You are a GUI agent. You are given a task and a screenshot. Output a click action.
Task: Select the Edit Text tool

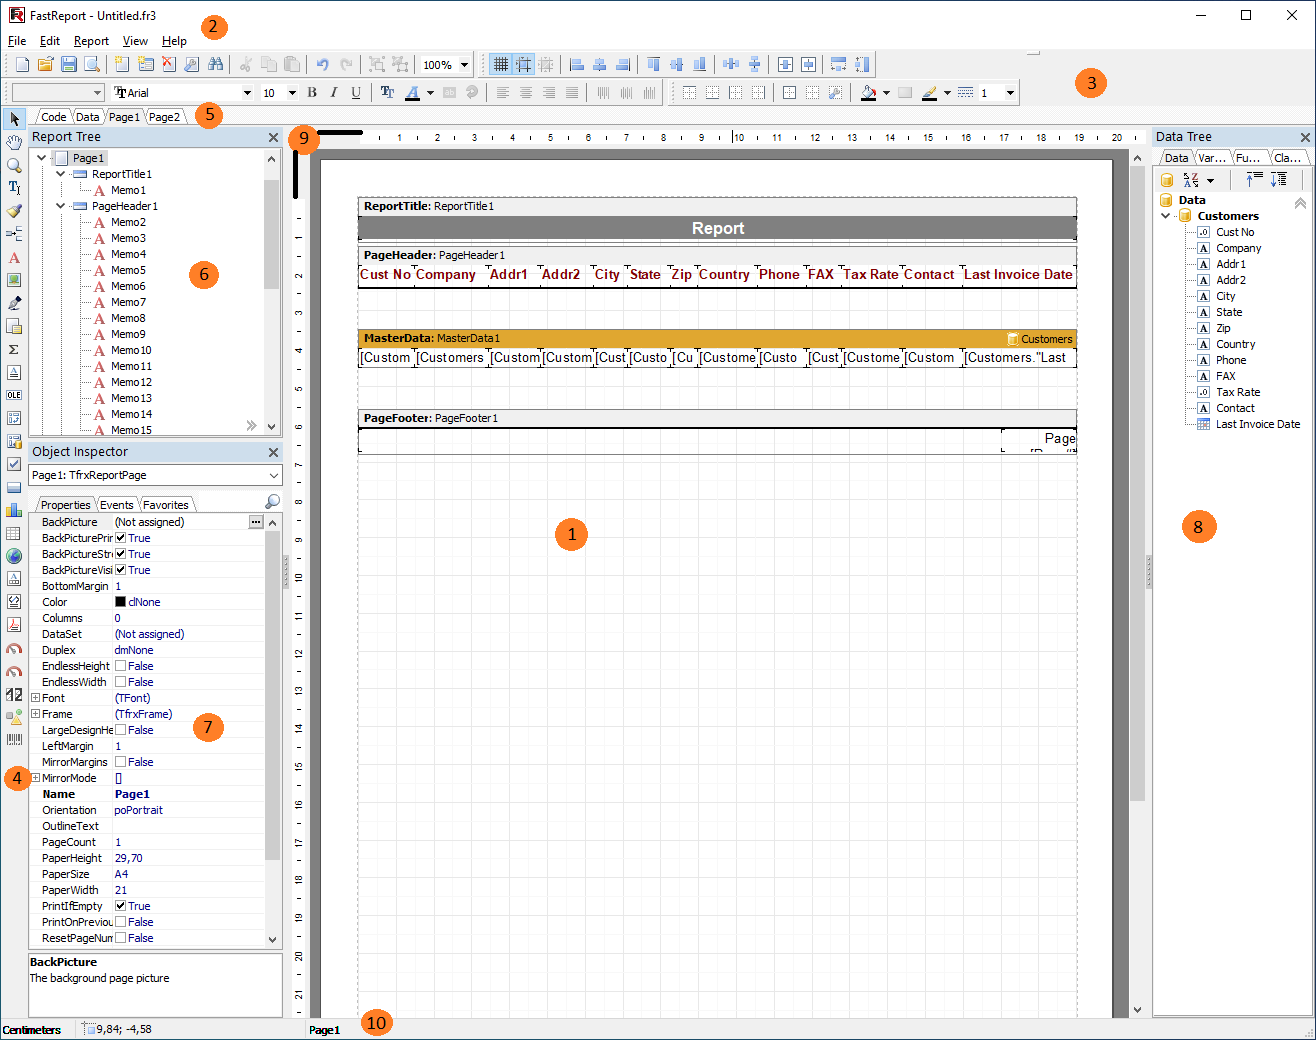point(14,188)
